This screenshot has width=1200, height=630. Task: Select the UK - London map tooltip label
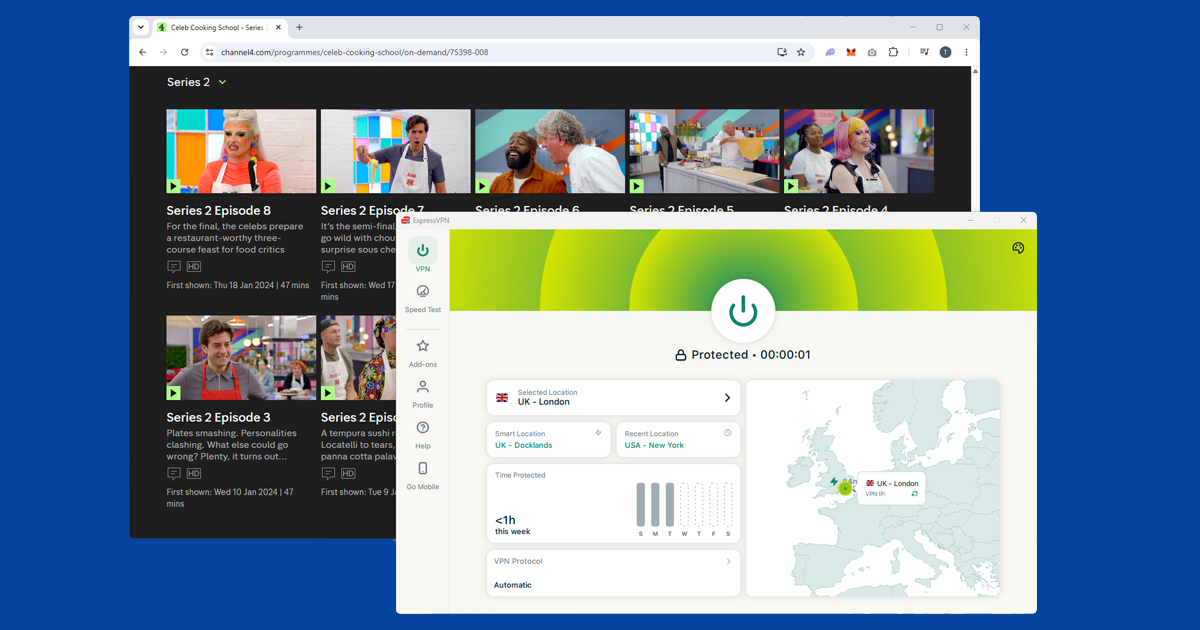(897, 483)
